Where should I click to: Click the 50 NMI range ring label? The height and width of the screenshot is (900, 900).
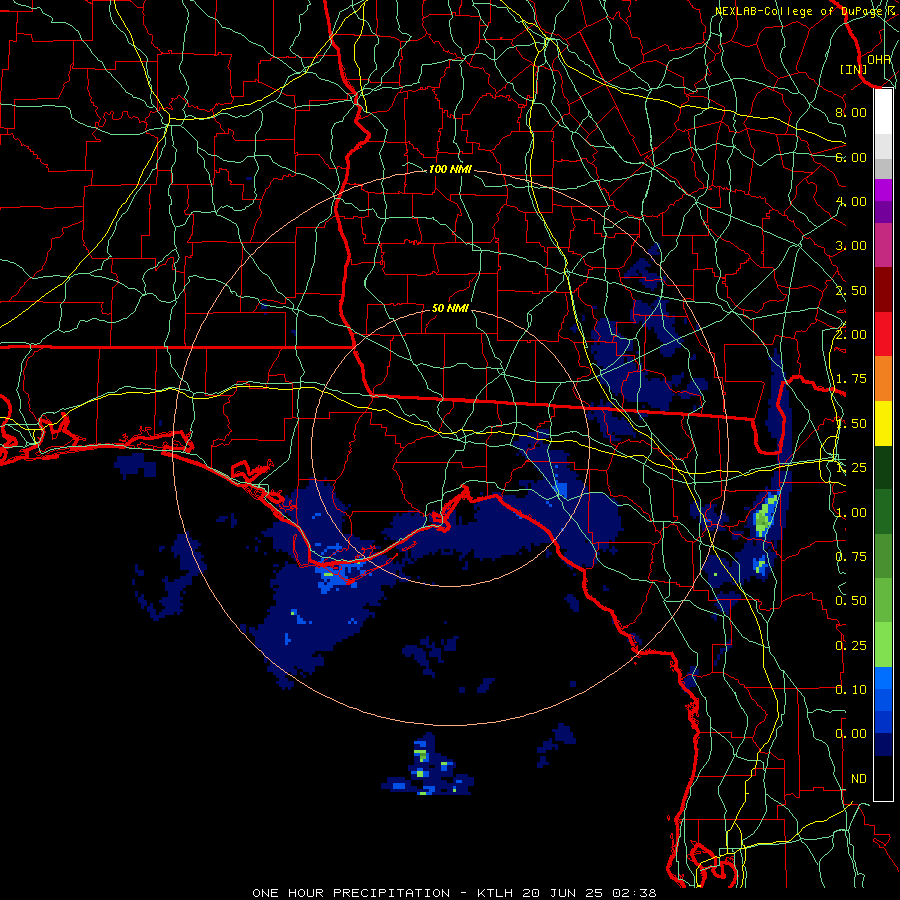pyautogui.click(x=450, y=308)
